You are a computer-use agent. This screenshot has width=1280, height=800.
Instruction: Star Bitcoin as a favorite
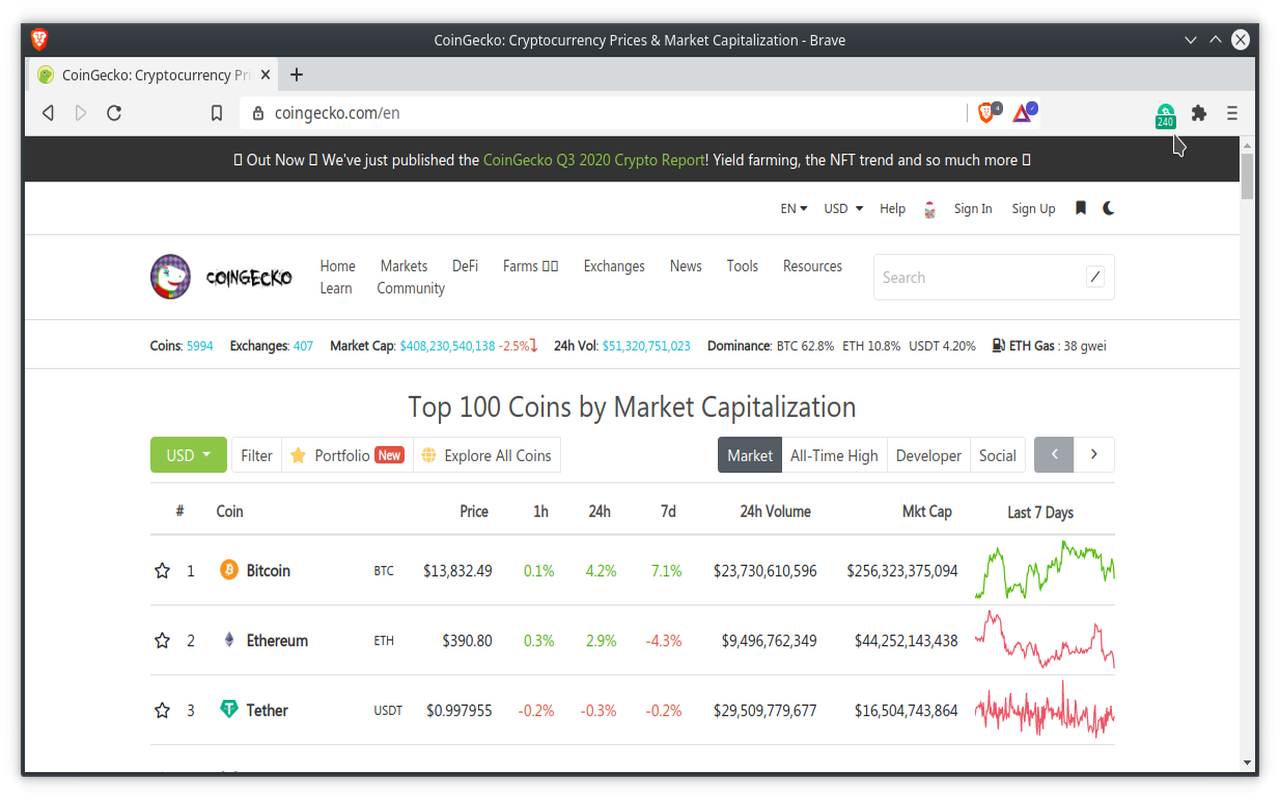tap(162, 571)
